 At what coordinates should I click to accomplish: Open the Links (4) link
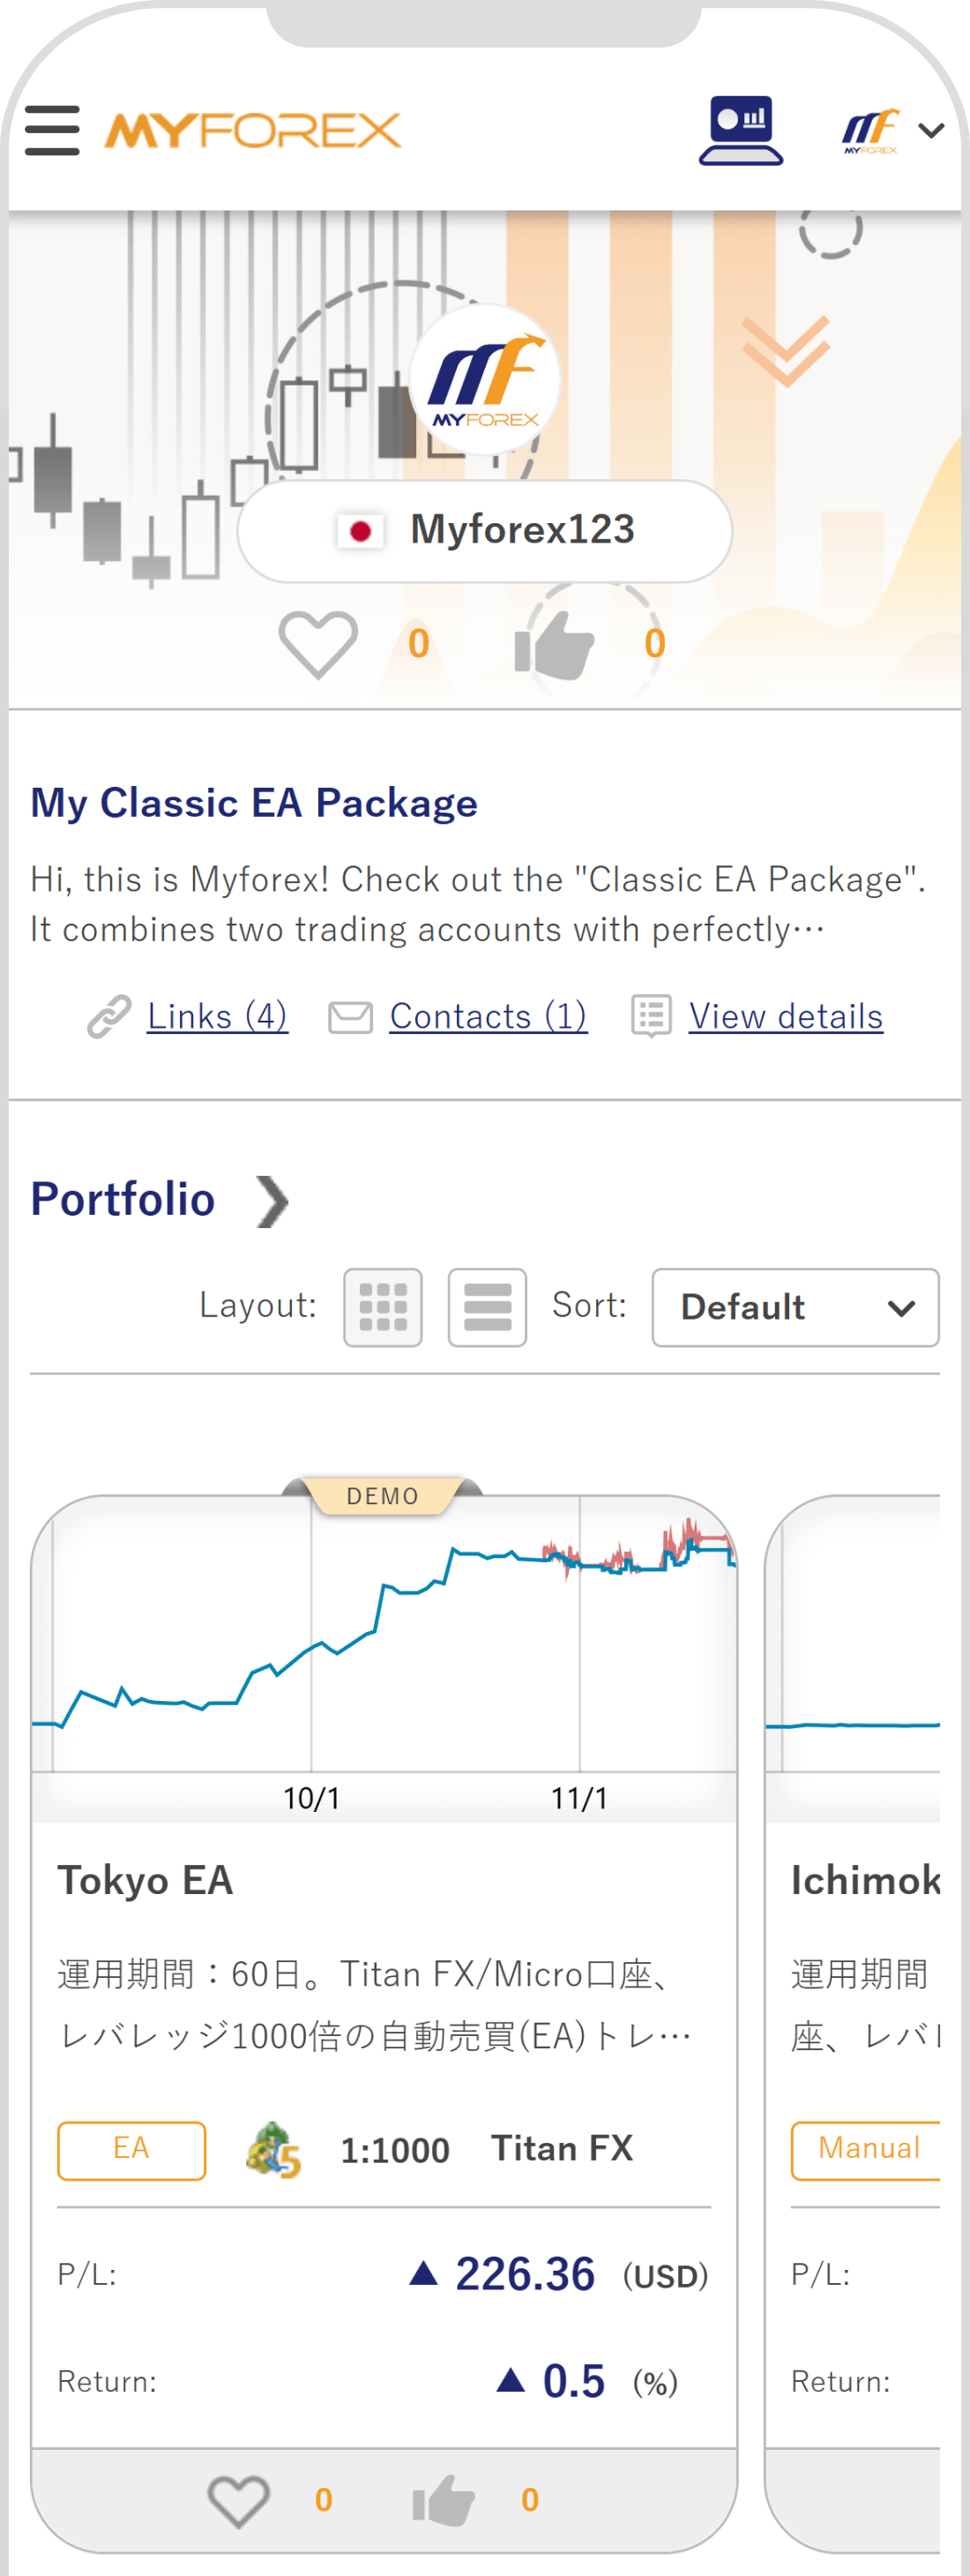(x=217, y=1016)
